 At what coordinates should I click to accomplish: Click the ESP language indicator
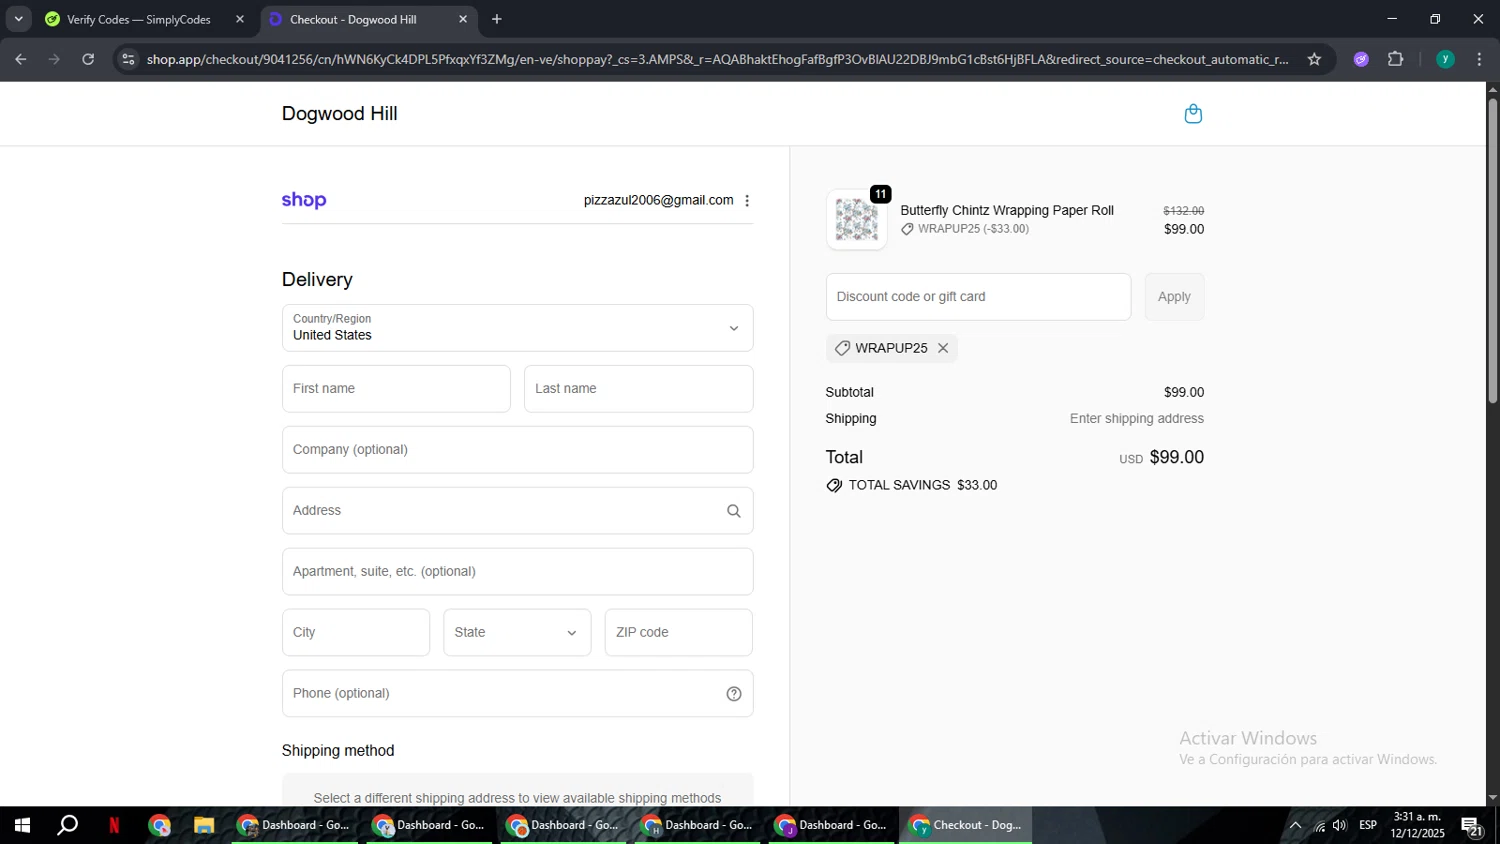point(1368,825)
